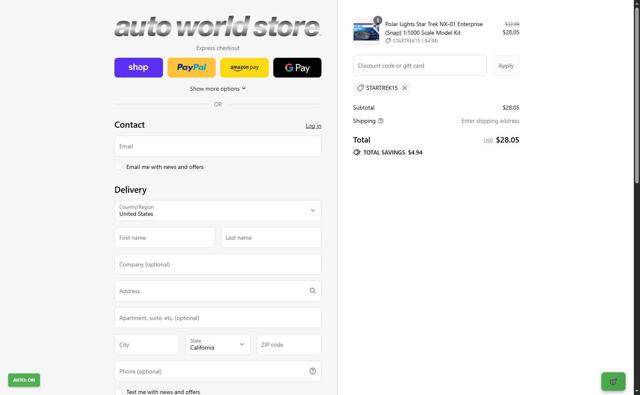Click the address search magnifier icon
Screen dimensions: 640x395
coord(313,291)
